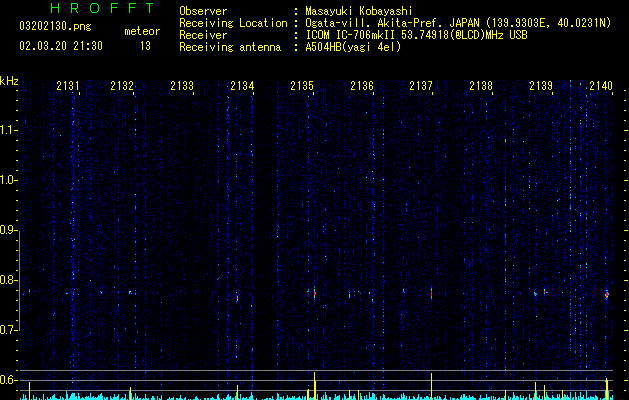Click the A504HB(yagi 4el) antenna text

click(353, 47)
